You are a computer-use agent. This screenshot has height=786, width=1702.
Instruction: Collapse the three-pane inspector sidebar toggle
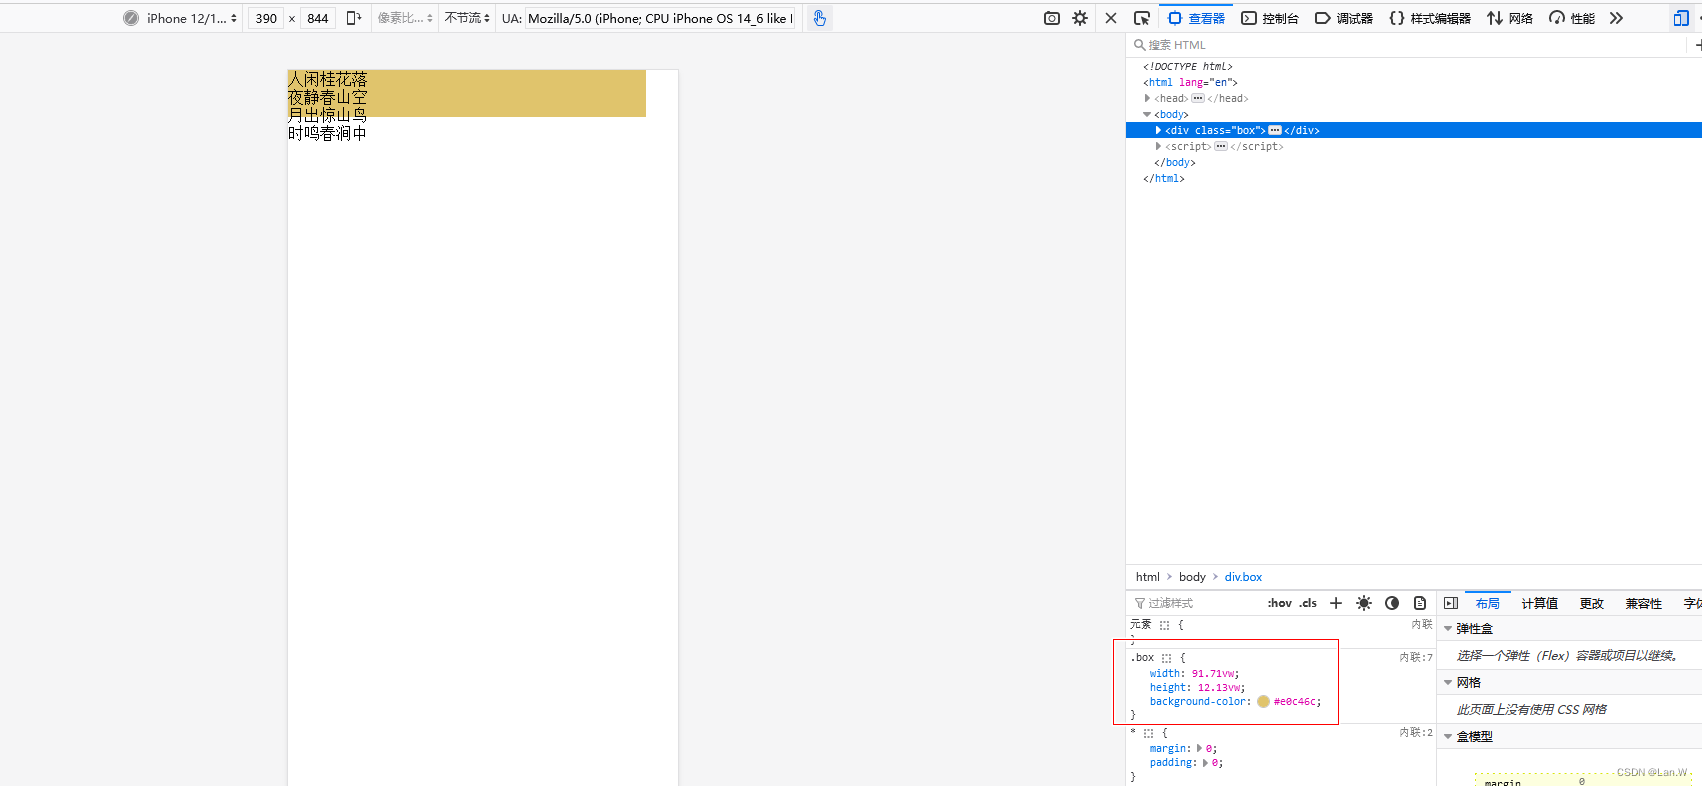[x=1451, y=603]
